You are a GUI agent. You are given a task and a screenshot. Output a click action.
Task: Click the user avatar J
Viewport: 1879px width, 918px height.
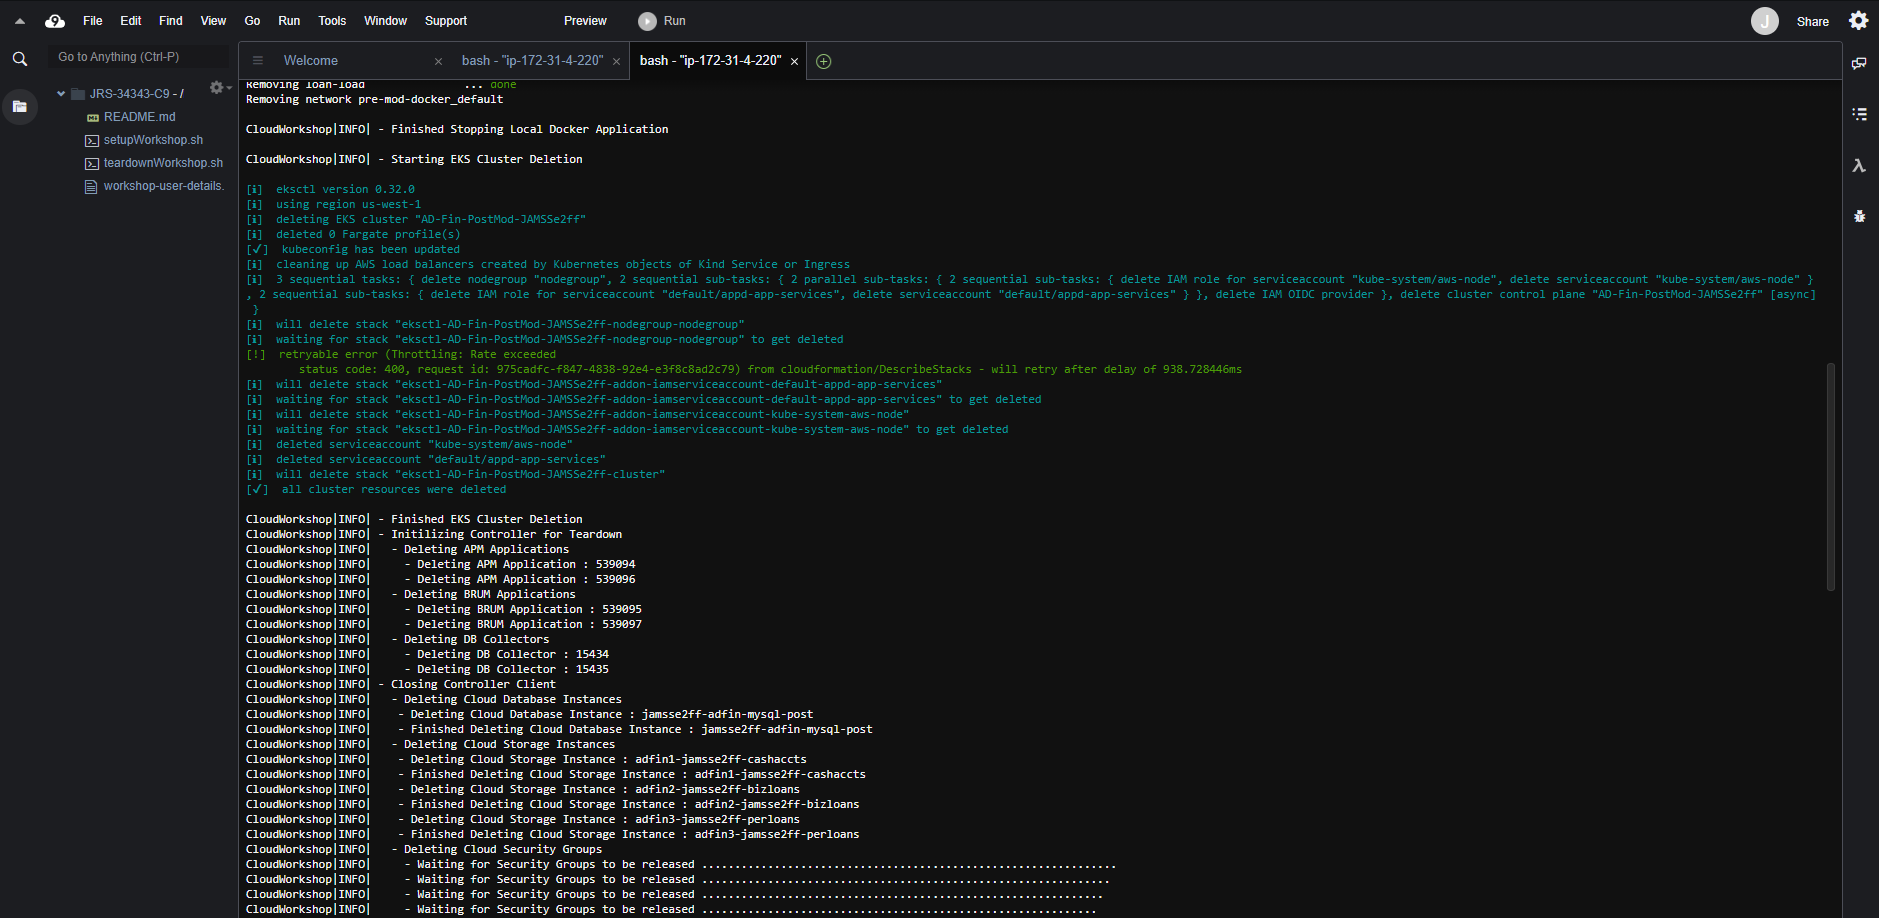[x=1764, y=21]
